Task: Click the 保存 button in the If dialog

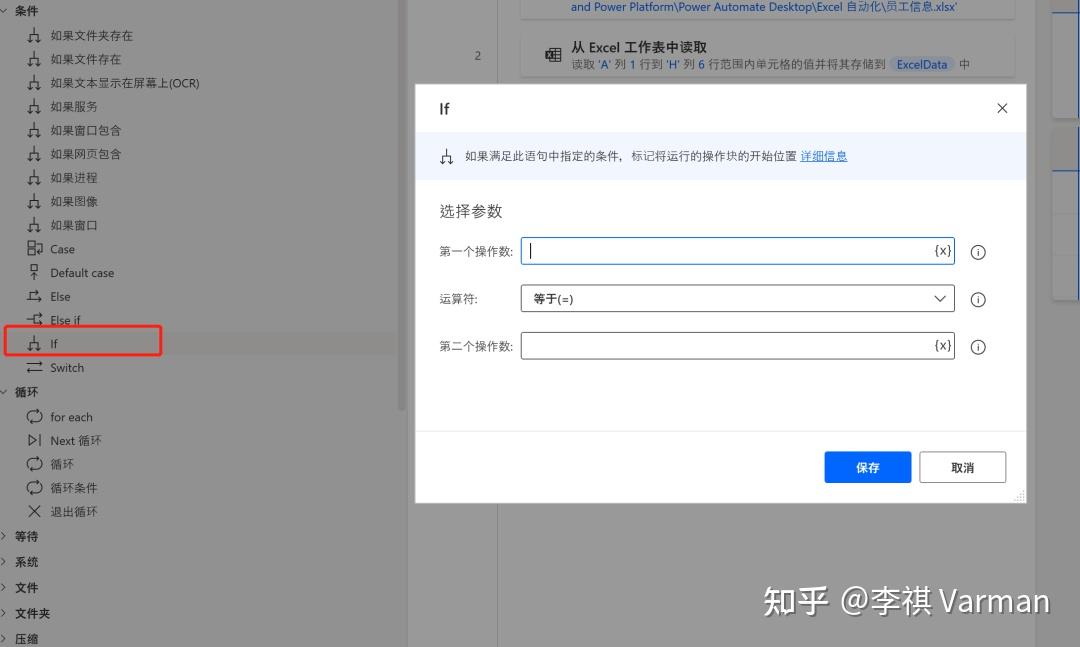Action: [x=866, y=467]
